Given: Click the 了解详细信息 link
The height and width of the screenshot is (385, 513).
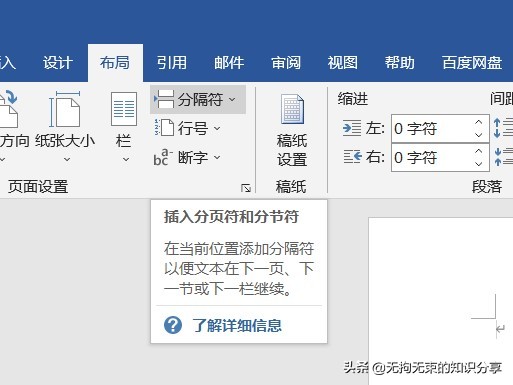Looking at the screenshot, I should [x=237, y=325].
